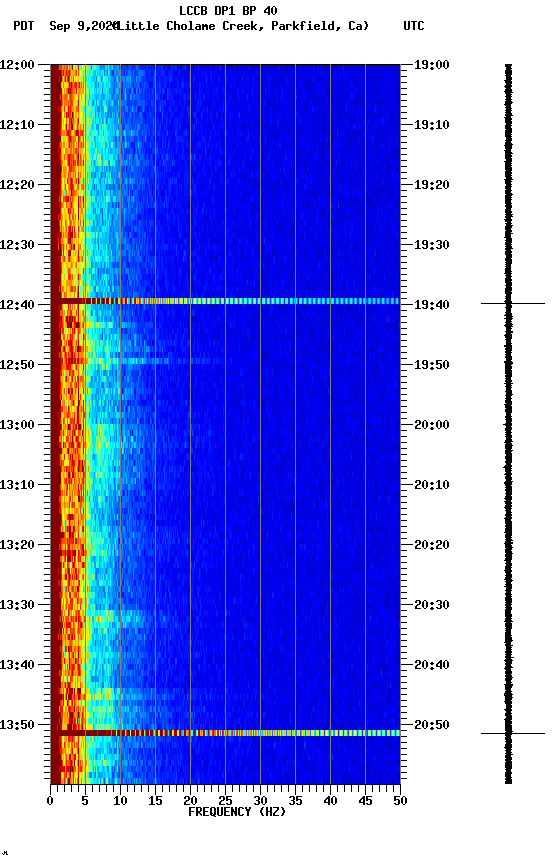The height and width of the screenshot is (864, 552).
Task: Click the '20' frequency axis tick label
Action: point(190,801)
